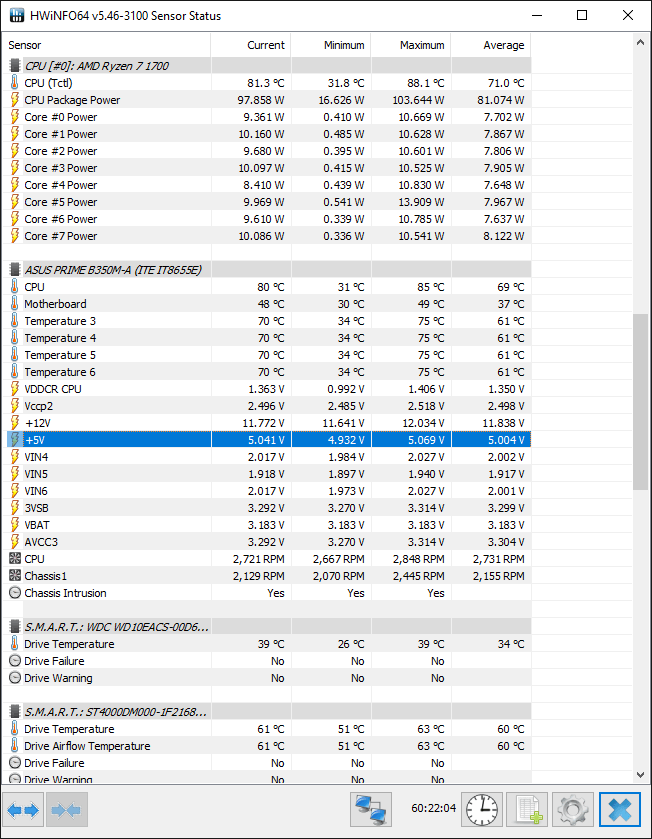Image resolution: width=652 pixels, height=839 pixels.
Task: Select the VIN5 sensor row
Action: [x=266, y=474]
